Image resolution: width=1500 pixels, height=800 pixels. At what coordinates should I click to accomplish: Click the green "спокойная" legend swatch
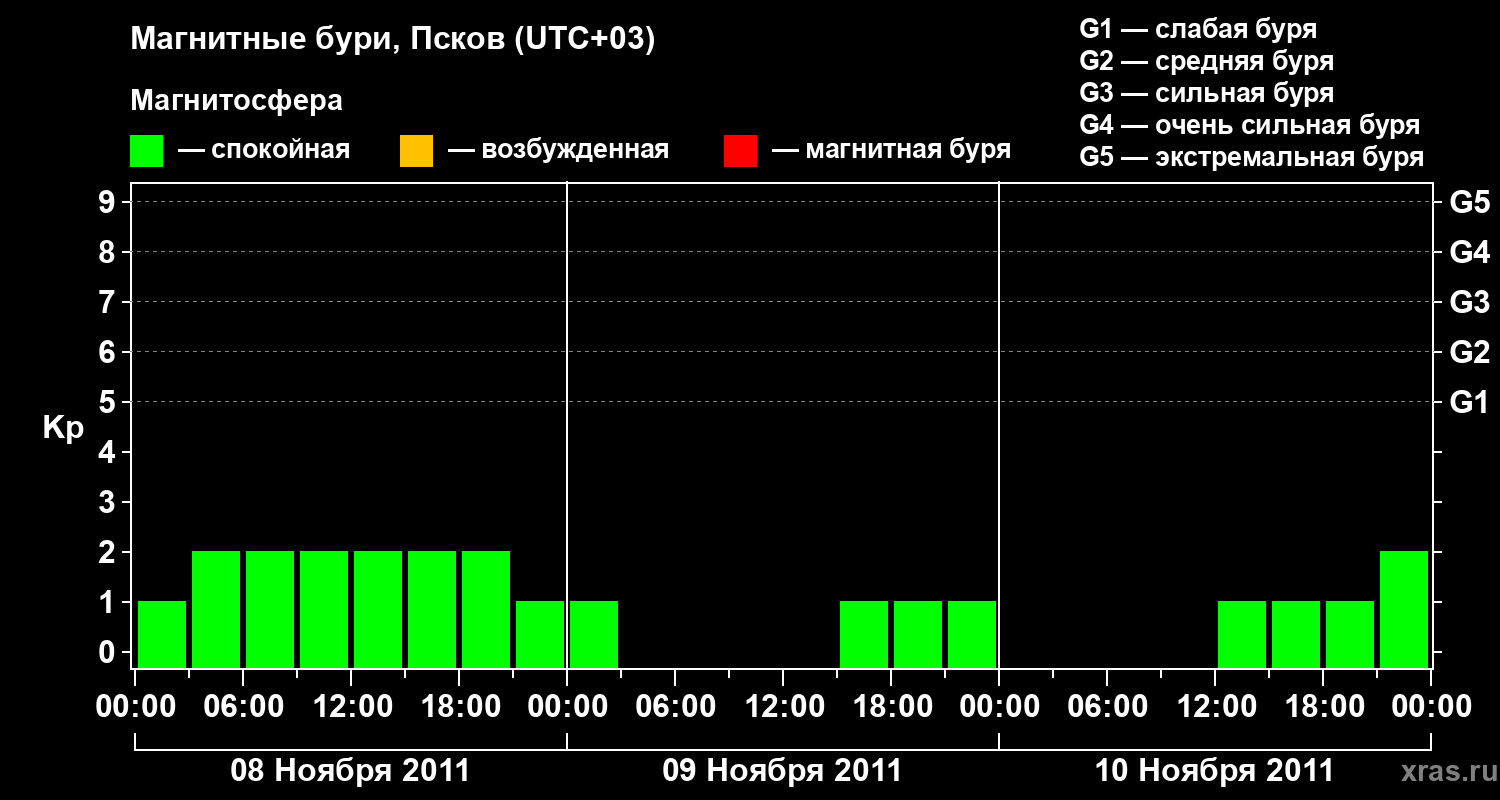(x=147, y=151)
